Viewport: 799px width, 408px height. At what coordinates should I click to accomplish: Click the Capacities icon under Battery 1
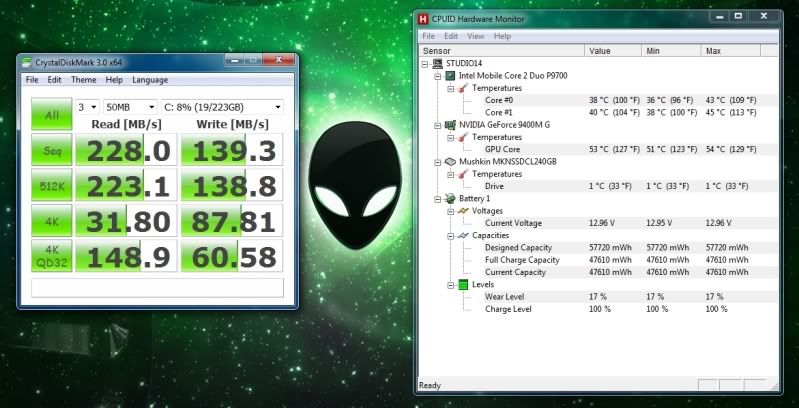click(x=463, y=235)
